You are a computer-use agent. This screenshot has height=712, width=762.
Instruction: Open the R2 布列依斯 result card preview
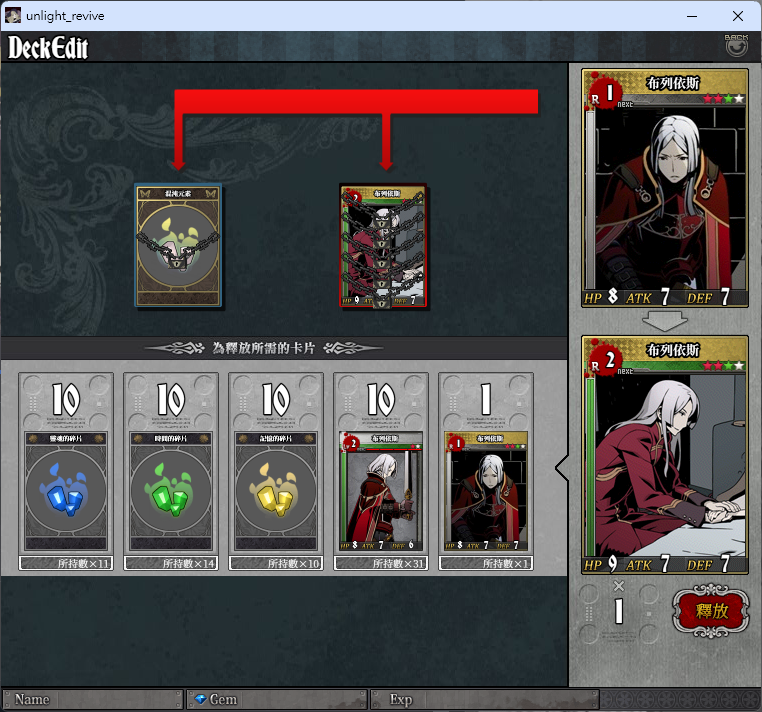click(664, 455)
